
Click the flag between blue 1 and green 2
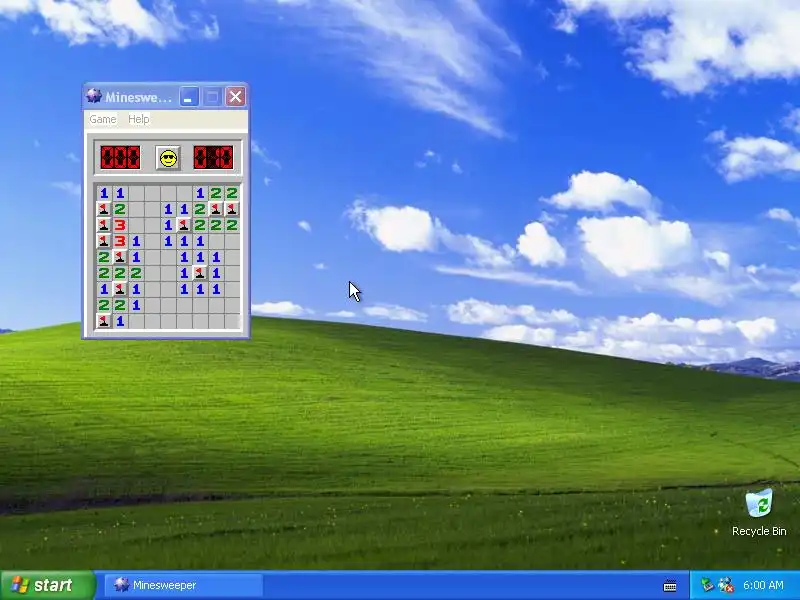184,225
